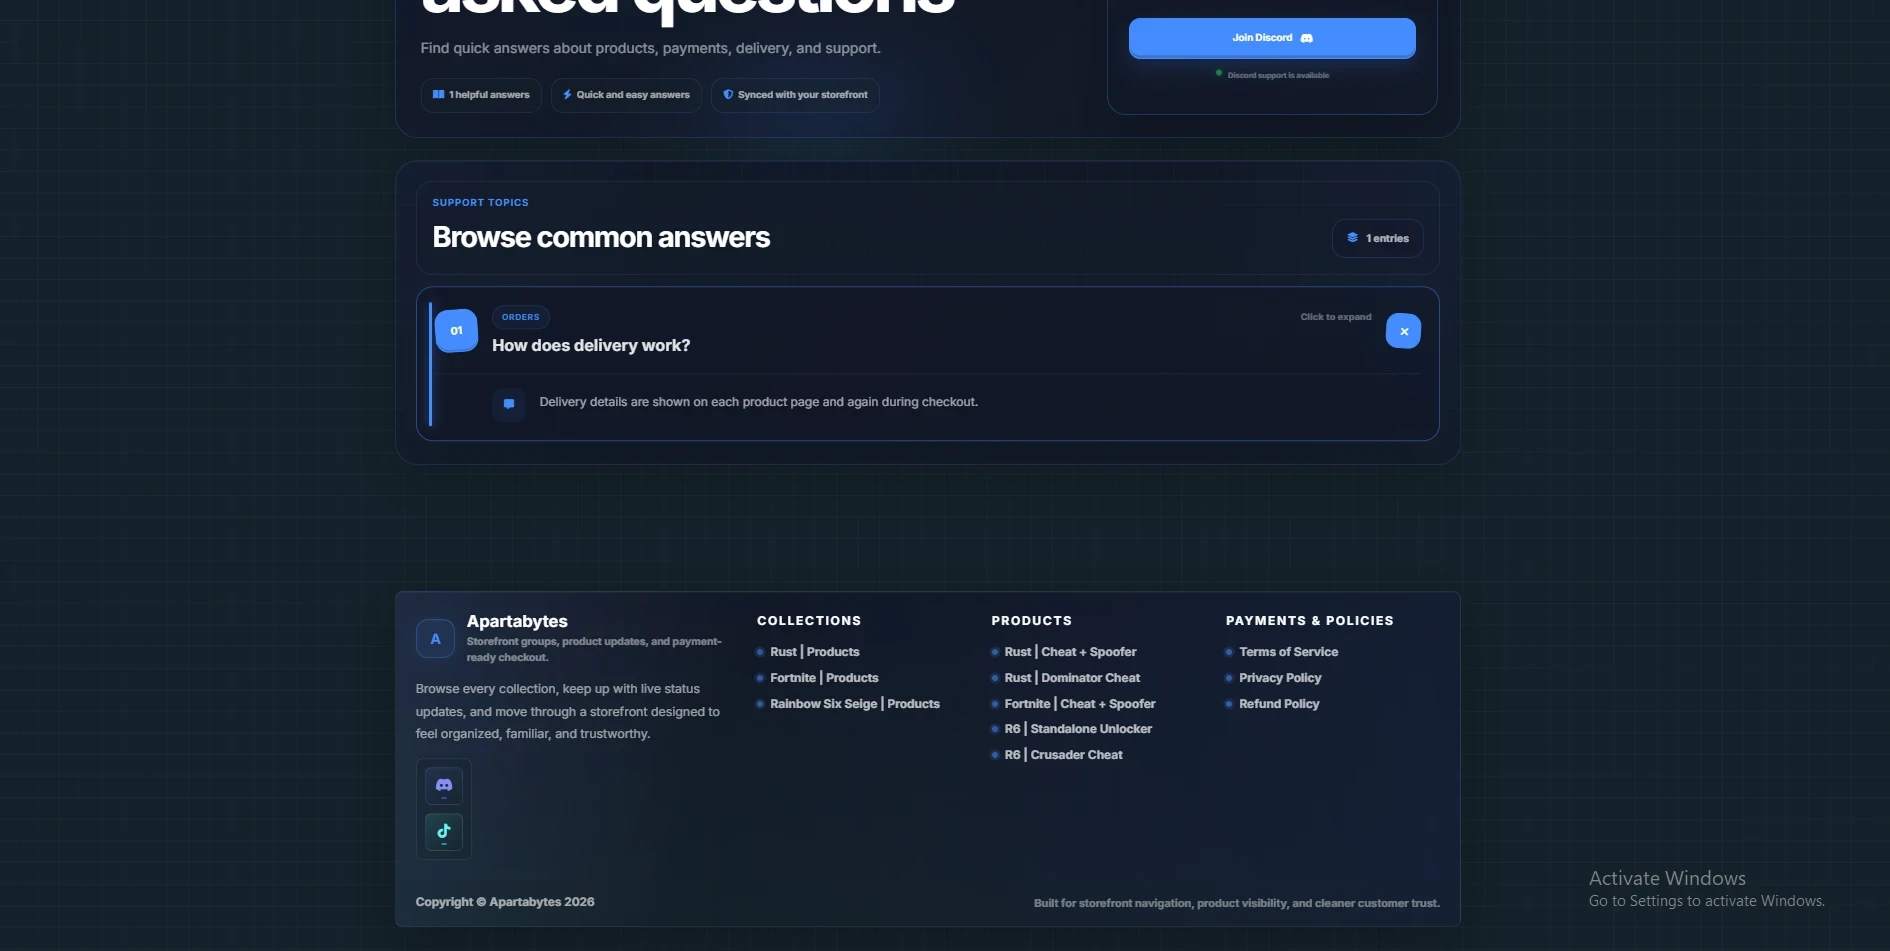The height and width of the screenshot is (951, 1890).
Task: Collapse the delivery question with the X button
Action: click(x=1403, y=331)
